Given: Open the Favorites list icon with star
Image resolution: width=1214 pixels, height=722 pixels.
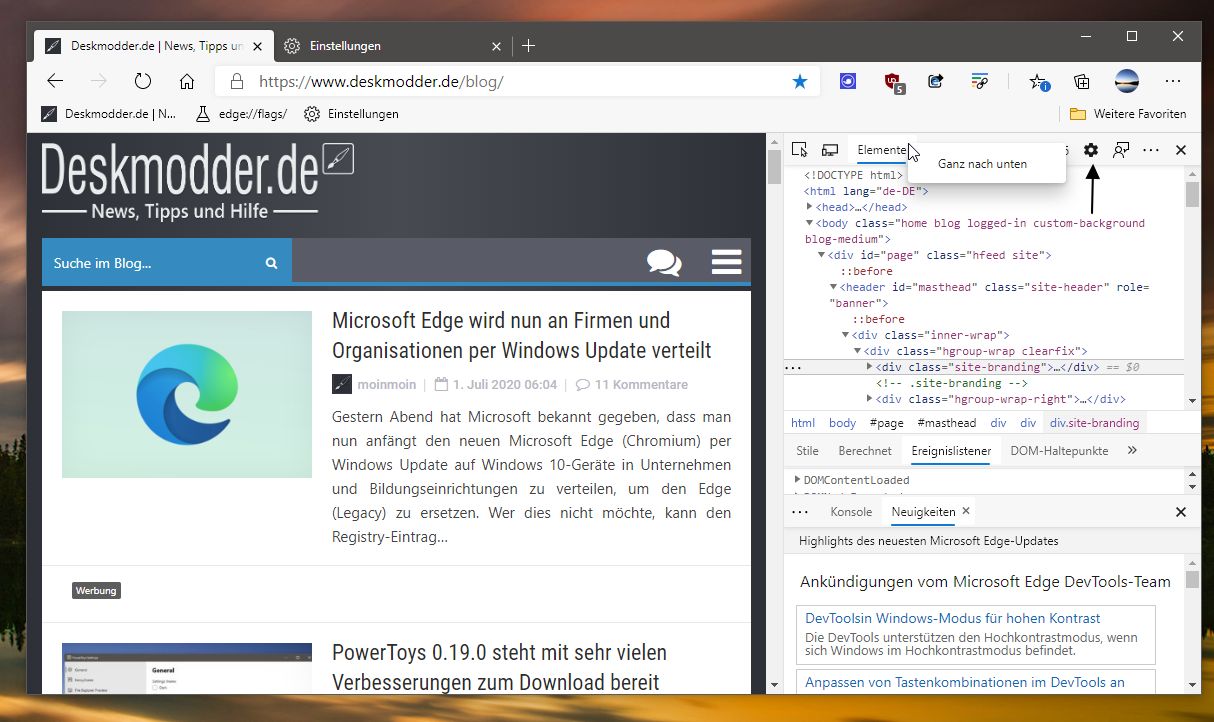Looking at the screenshot, I should (x=1039, y=82).
